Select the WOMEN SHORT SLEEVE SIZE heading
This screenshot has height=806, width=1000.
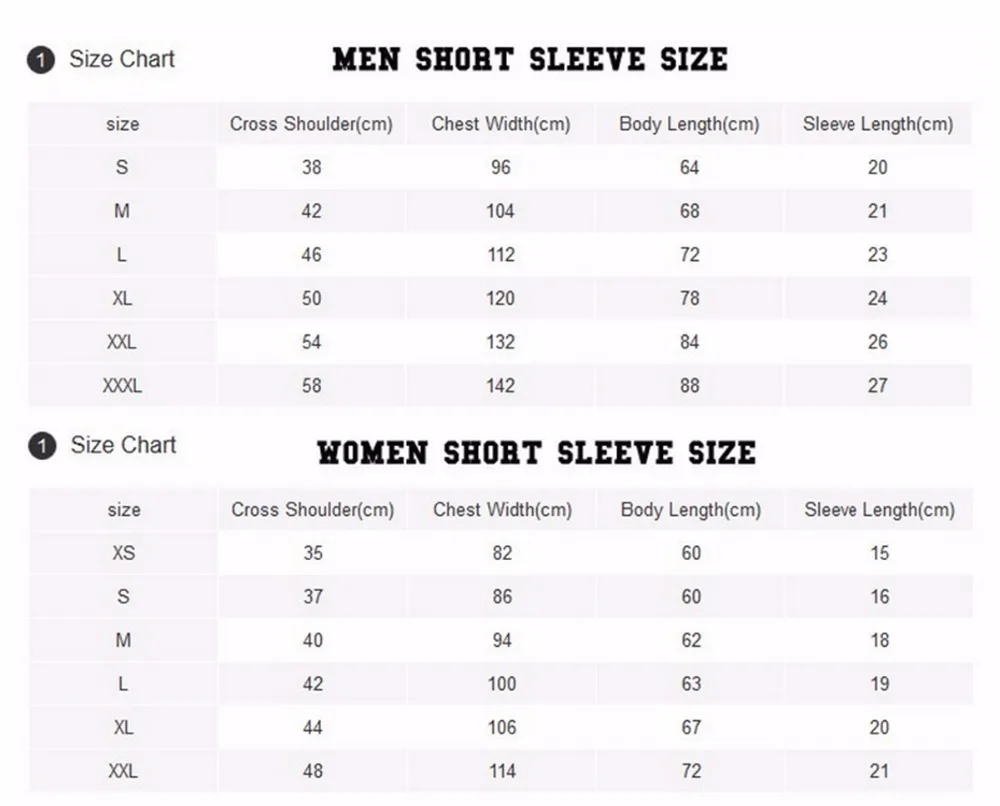click(x=536, y=453)
